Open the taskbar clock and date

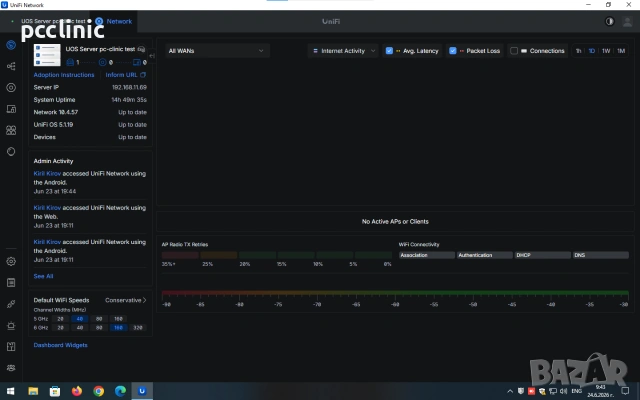coord(600,391)
